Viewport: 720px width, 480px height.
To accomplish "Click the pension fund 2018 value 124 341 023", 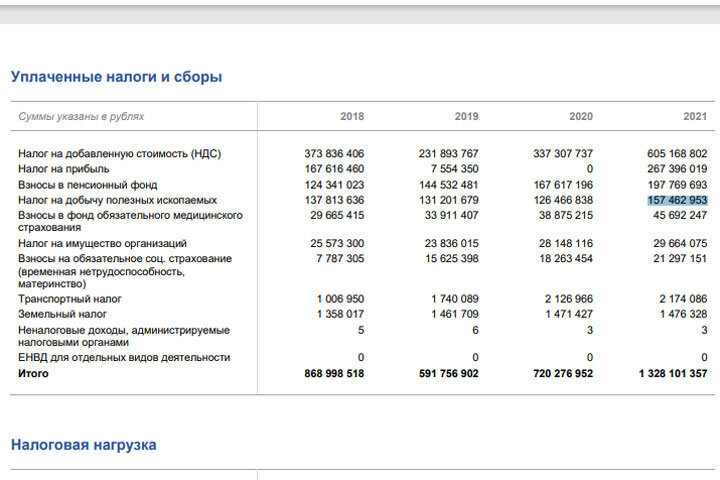I will pyautogui.click(x=334, y=185).
